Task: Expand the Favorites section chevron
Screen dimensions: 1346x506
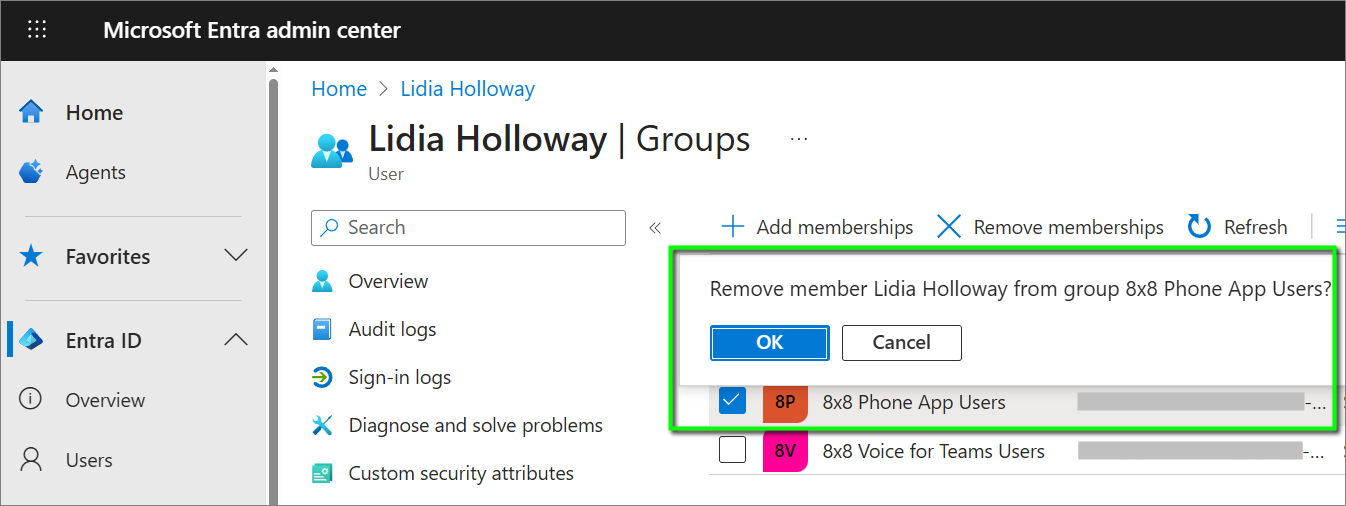Action: click(x=236, y=256)
